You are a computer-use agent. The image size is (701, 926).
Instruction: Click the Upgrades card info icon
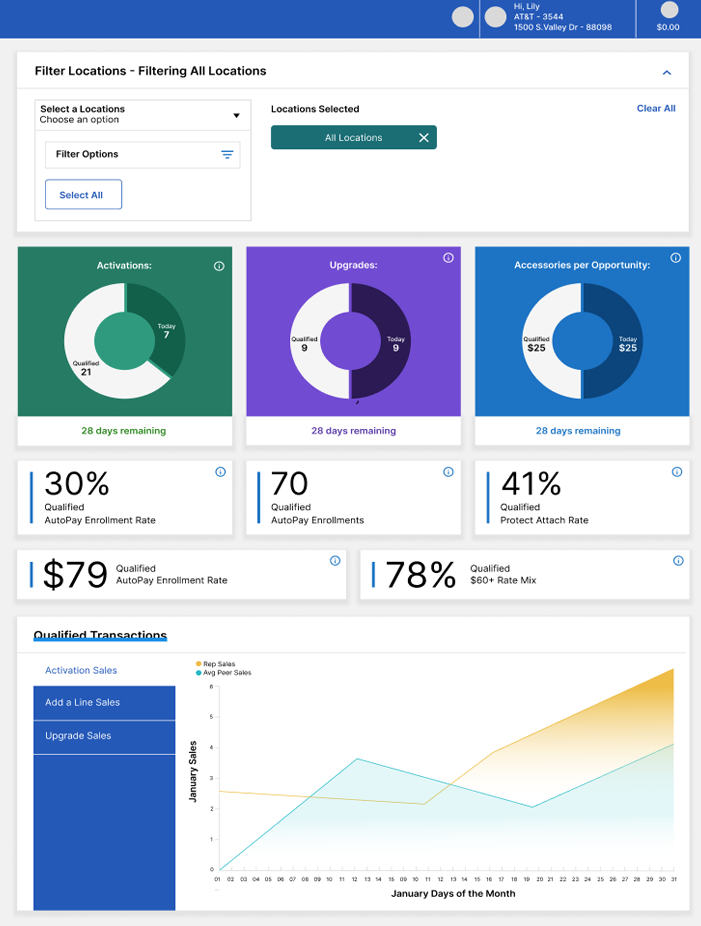[x=448, y=258]
